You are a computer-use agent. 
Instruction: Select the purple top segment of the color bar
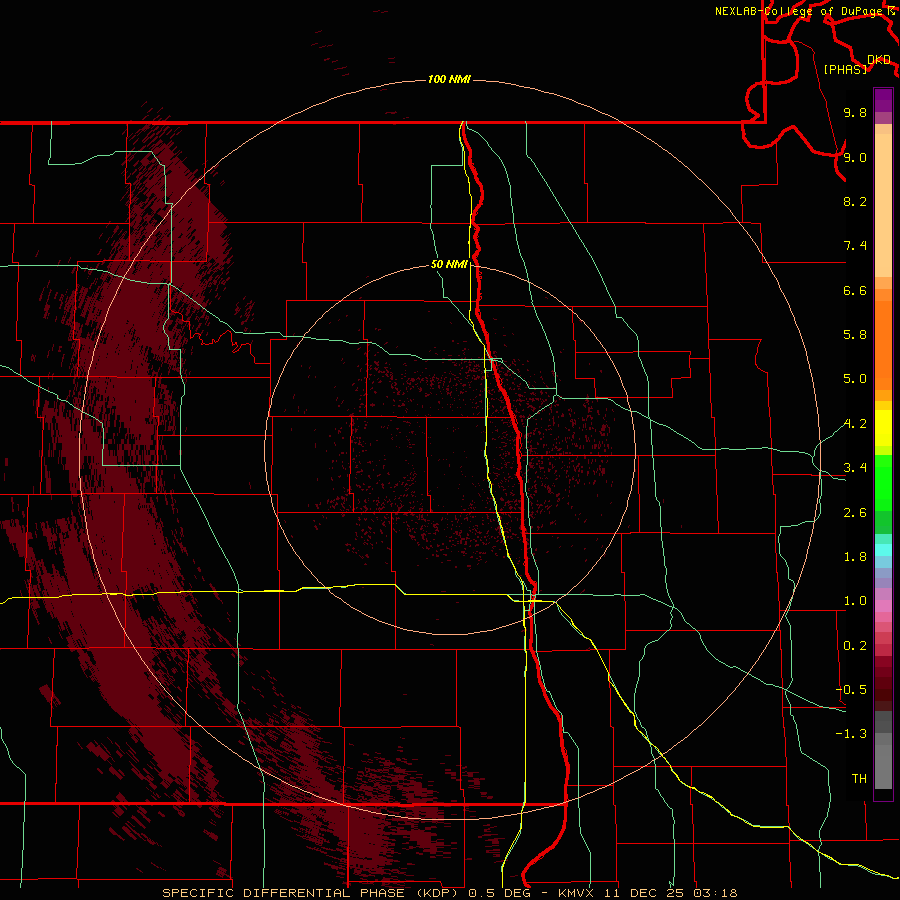click(883, 100)
